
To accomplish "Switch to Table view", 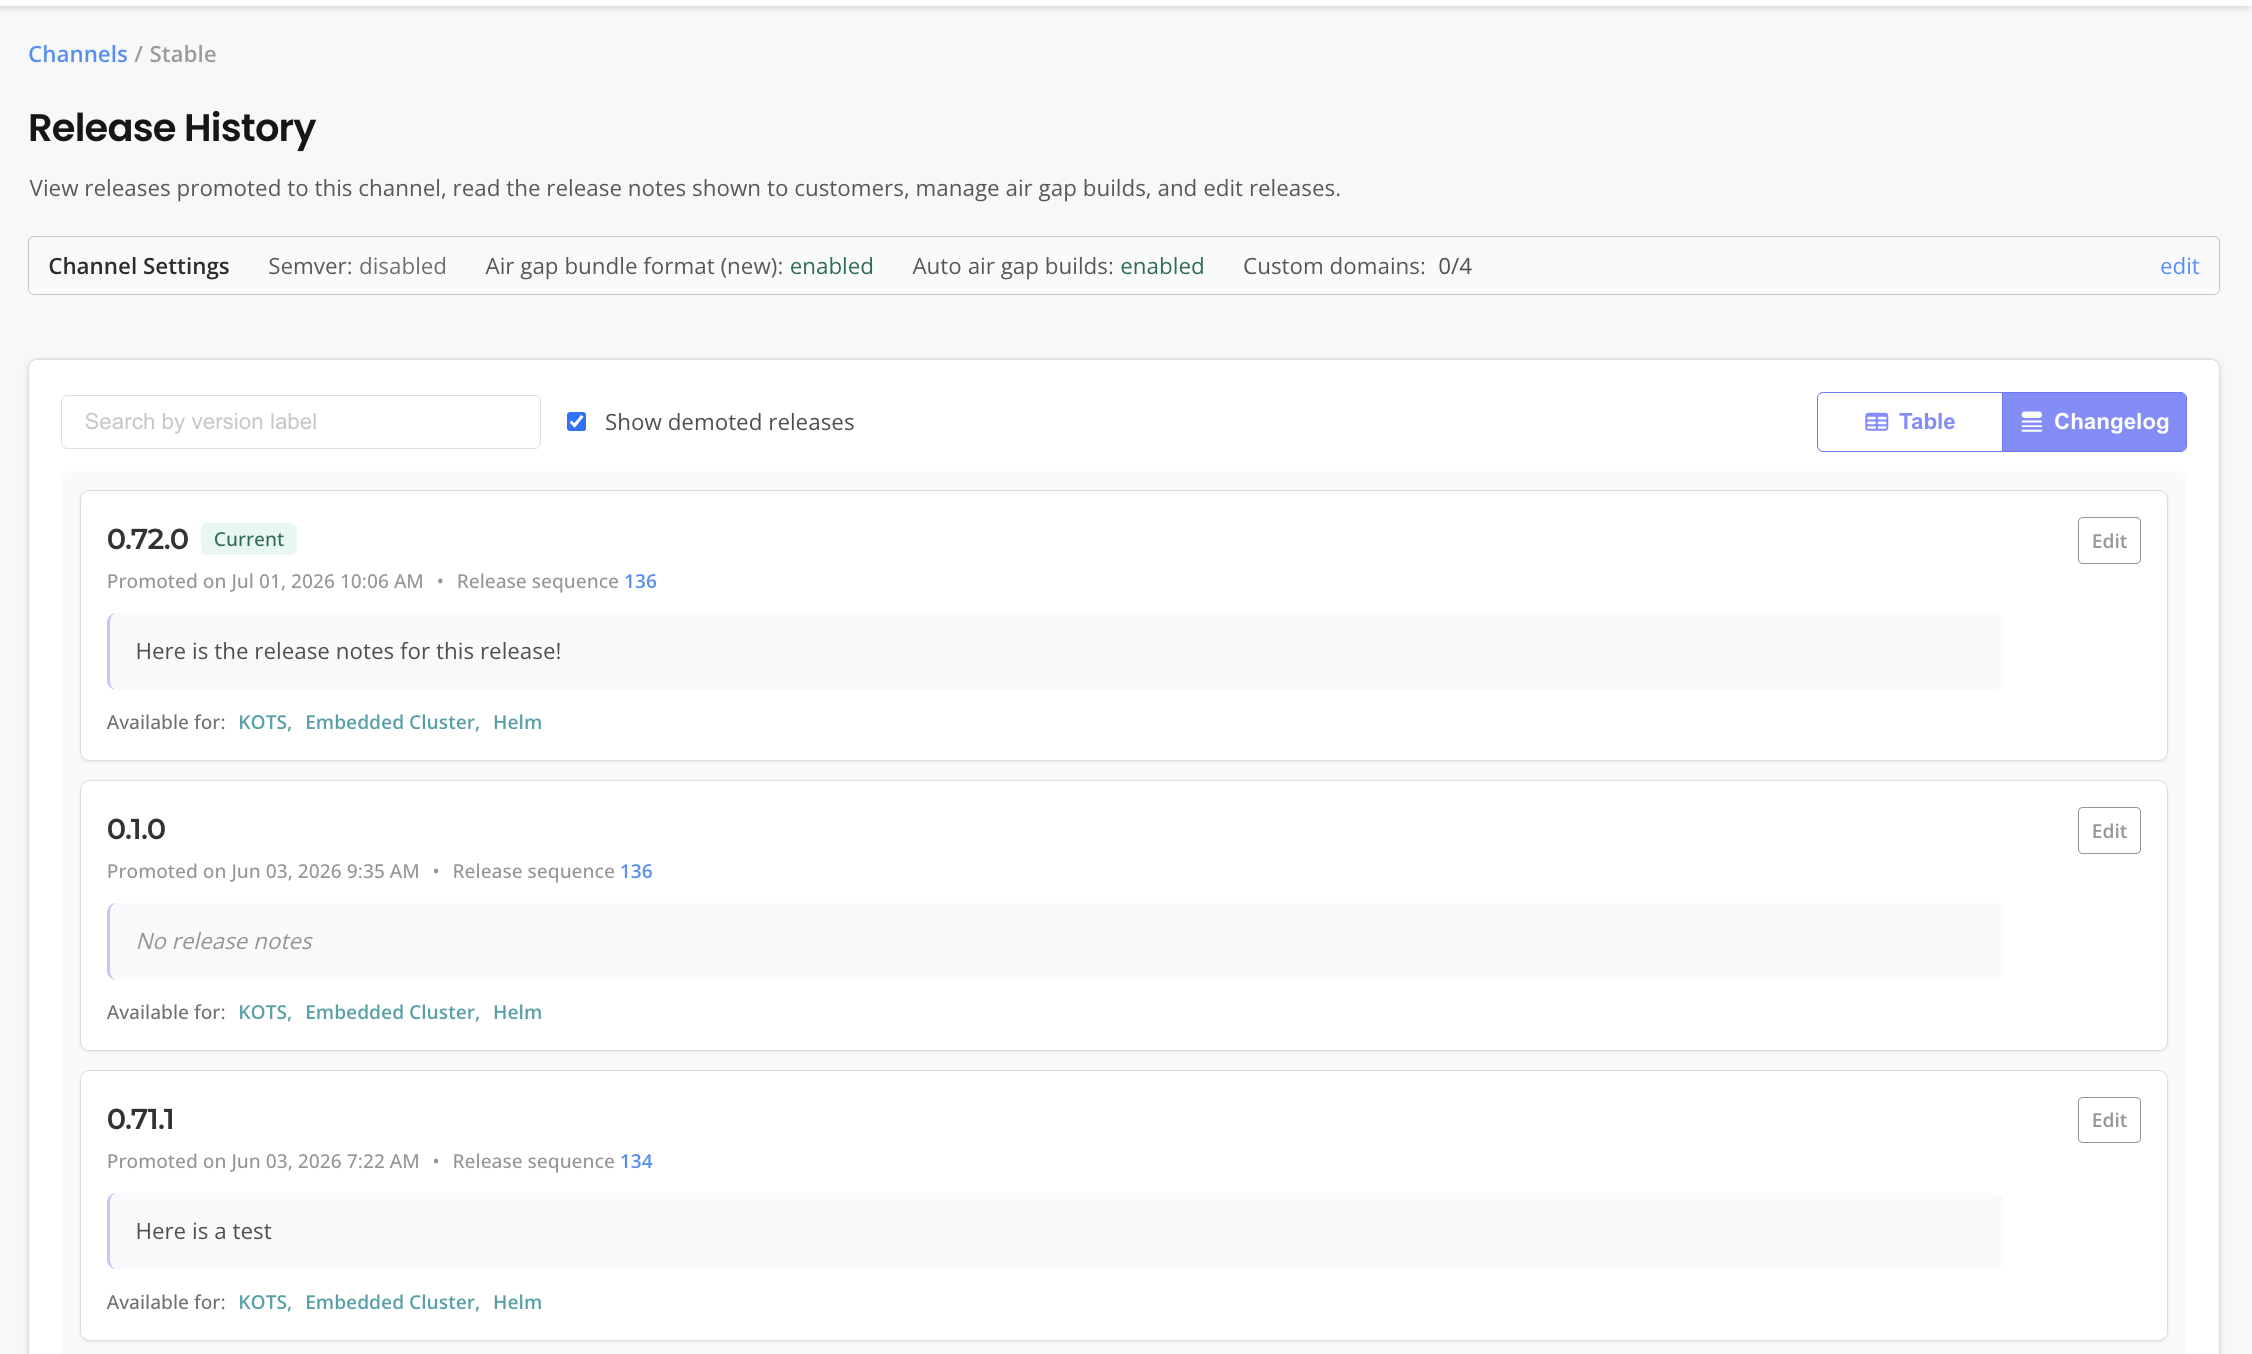I will click(1910, 422).
